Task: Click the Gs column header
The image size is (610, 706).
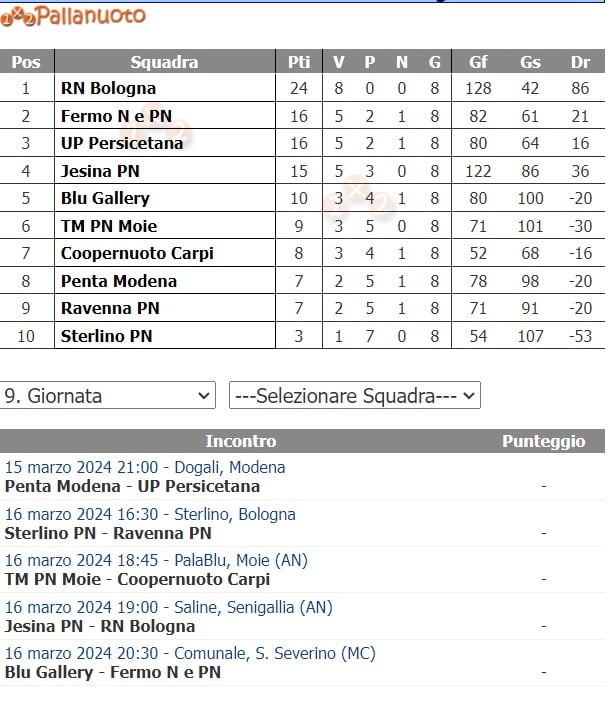Action: pos(530,62)
